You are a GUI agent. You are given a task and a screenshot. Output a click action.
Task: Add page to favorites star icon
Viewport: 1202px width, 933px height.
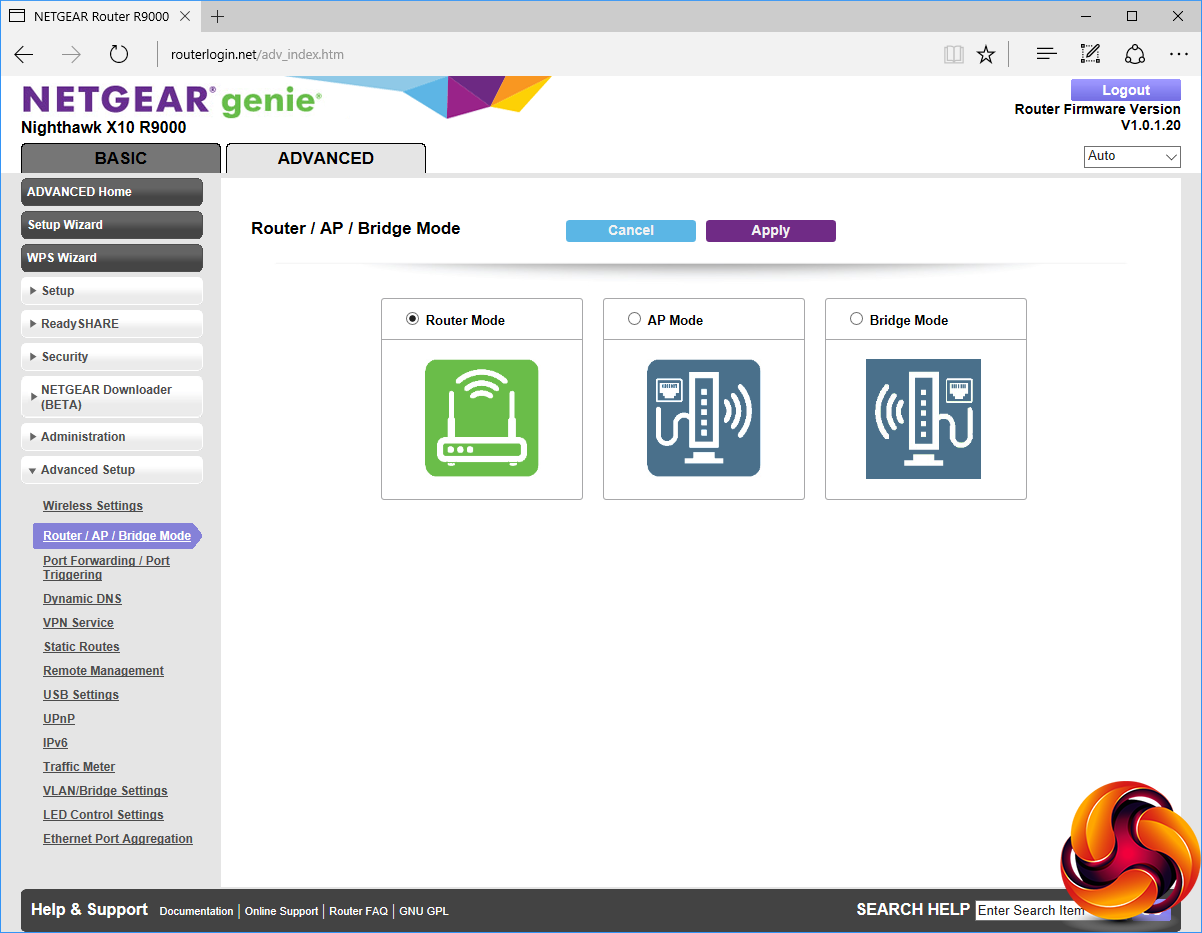986,55
